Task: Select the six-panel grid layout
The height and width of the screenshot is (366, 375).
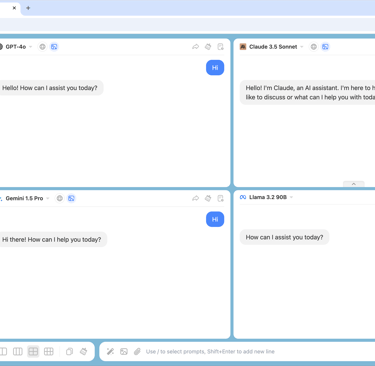Action: coord(49,351)
